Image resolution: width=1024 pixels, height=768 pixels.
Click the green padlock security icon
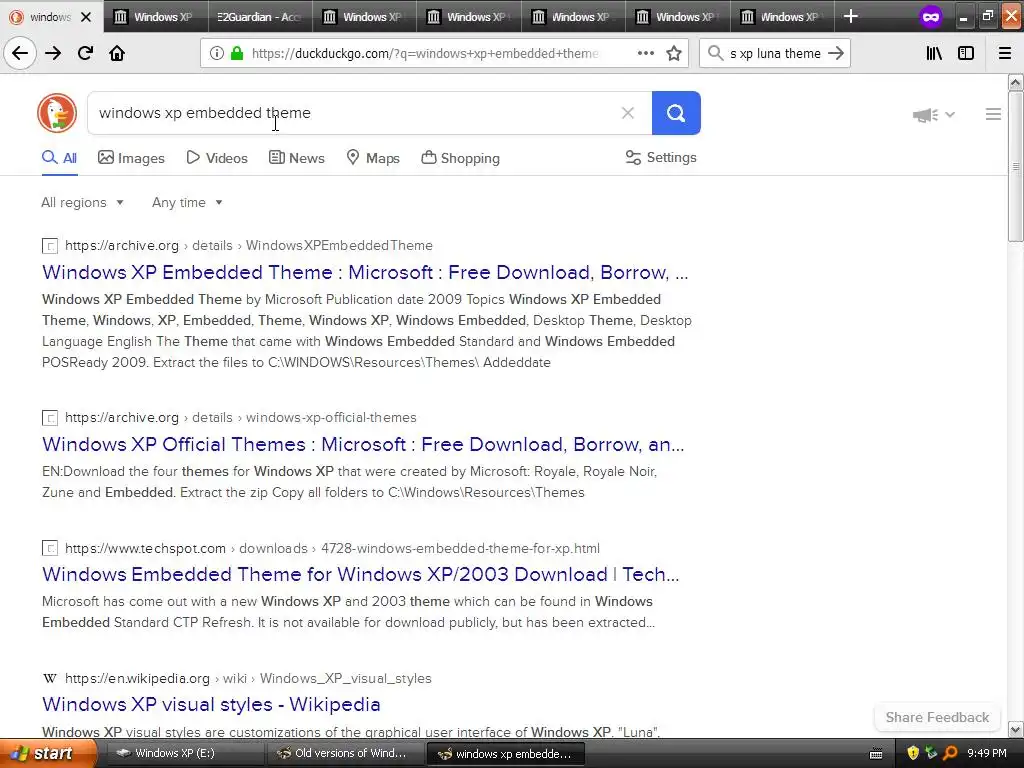click(237, 54)
